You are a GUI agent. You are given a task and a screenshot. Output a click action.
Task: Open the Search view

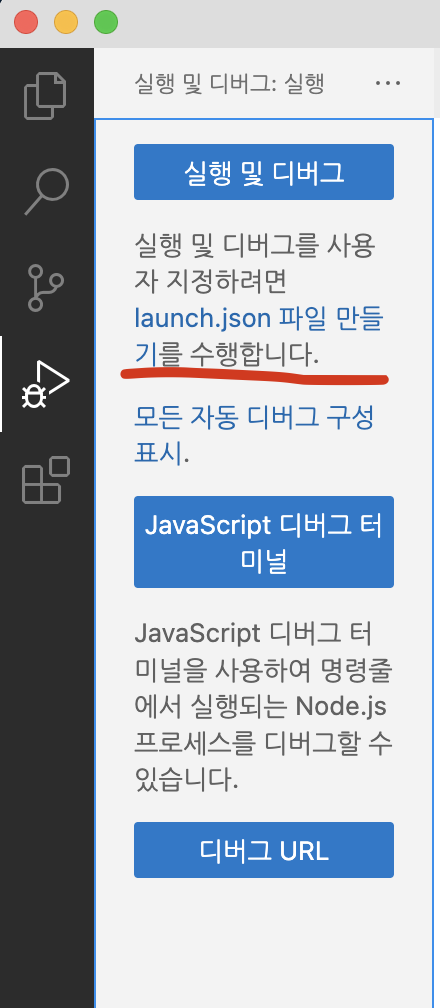pyautogui.click(x=46, y=192)
